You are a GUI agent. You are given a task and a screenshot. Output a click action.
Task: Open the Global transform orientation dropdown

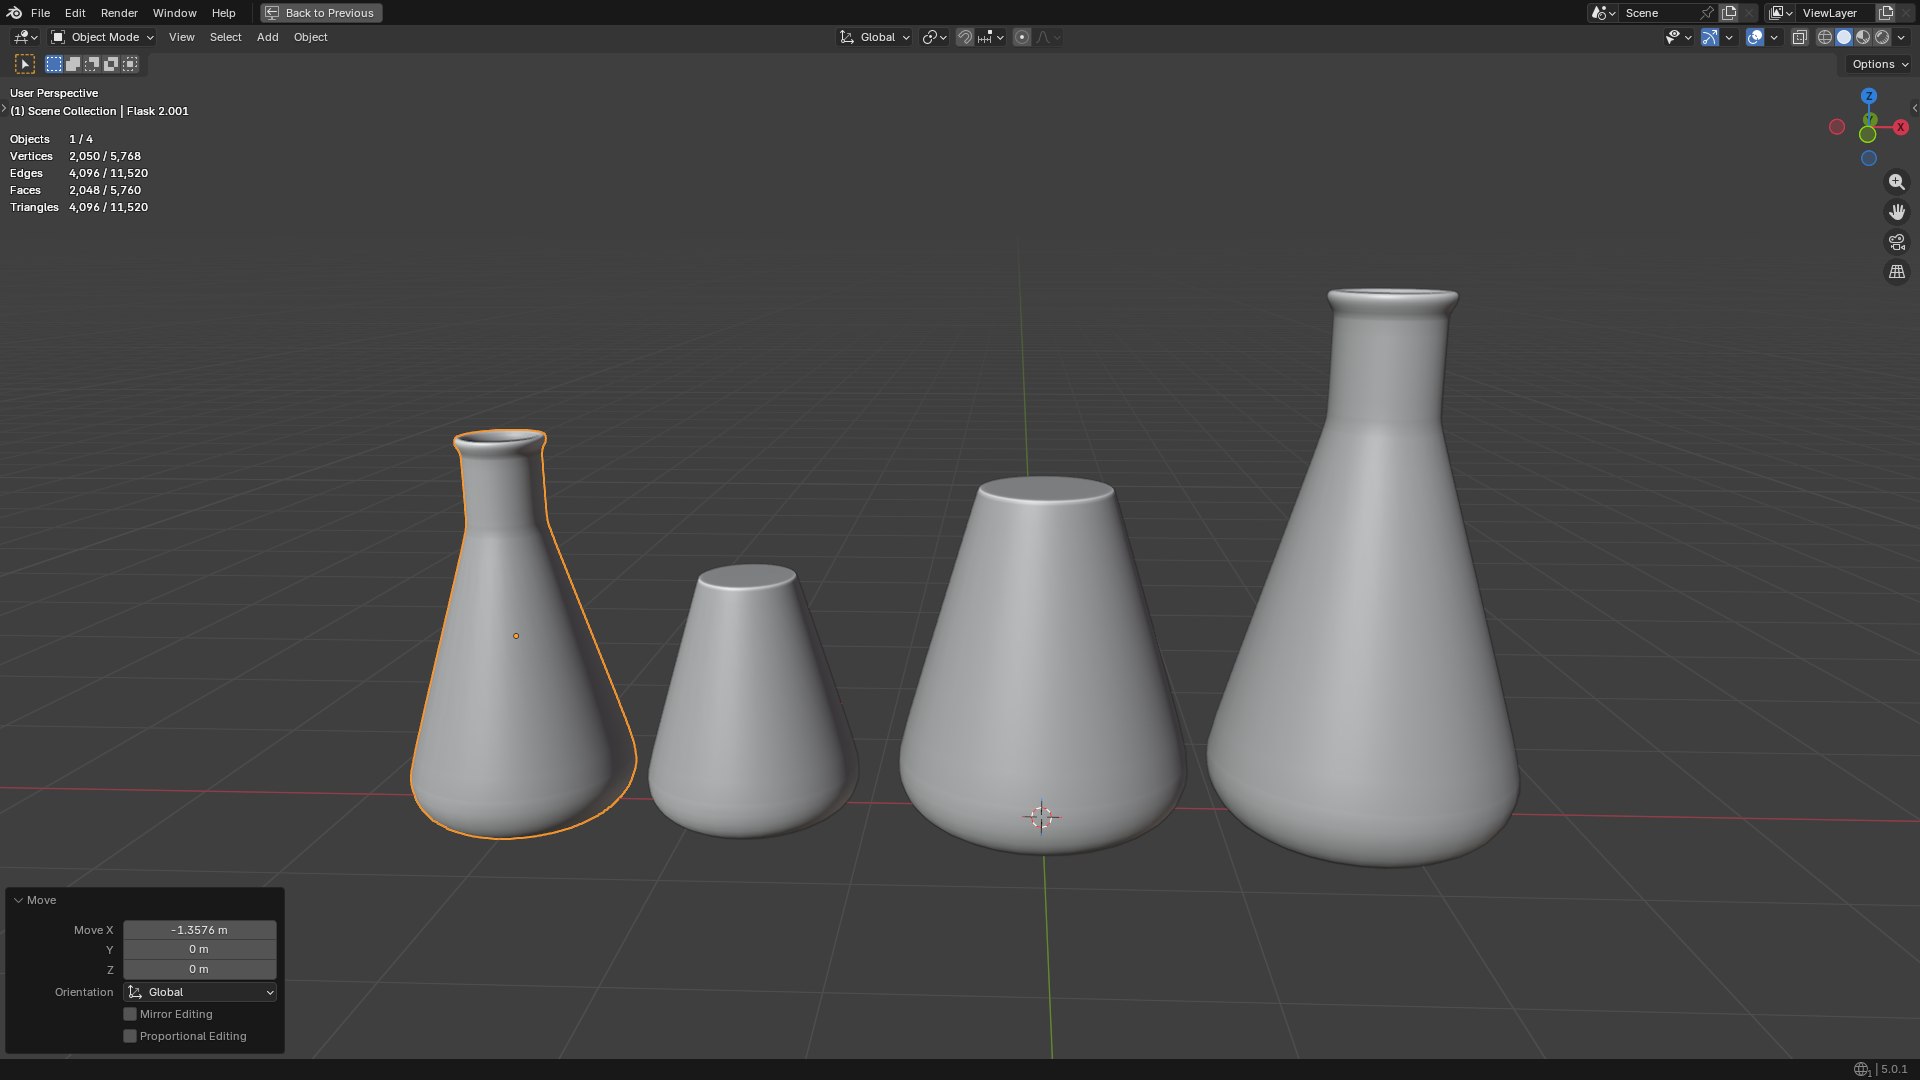click(874, 37)
